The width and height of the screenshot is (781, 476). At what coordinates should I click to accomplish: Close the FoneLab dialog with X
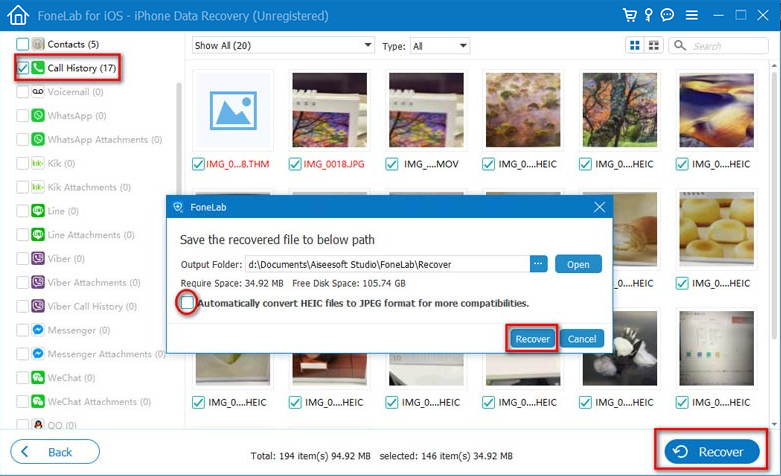(x=599, y=207)
